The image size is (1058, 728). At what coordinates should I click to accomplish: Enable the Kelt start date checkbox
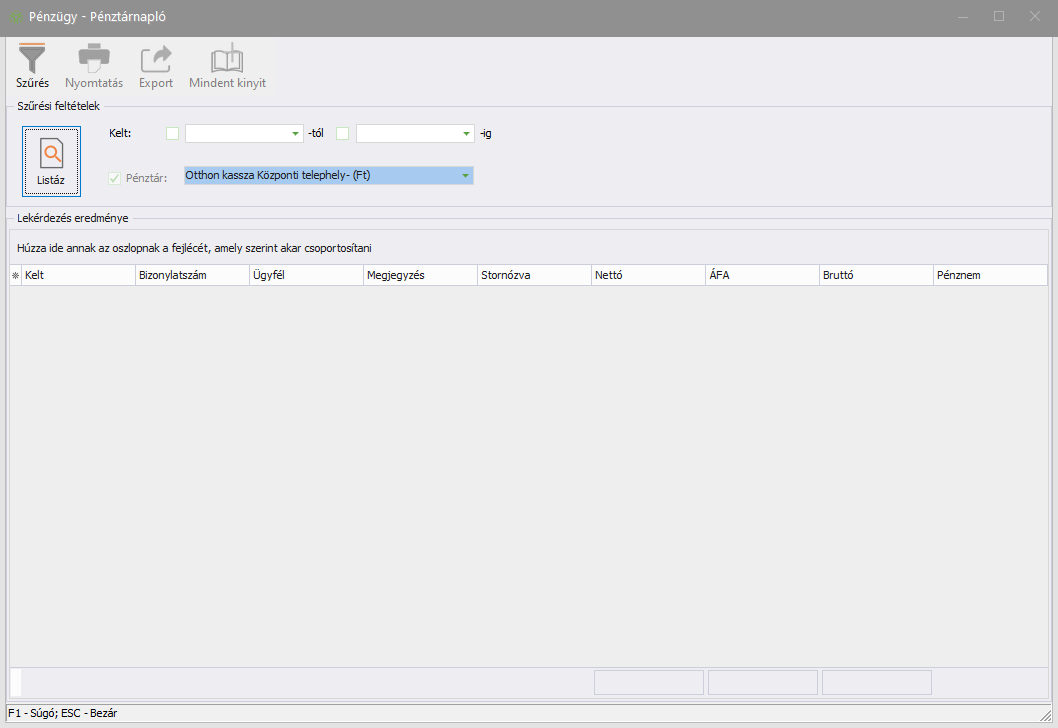click(173, 134)
